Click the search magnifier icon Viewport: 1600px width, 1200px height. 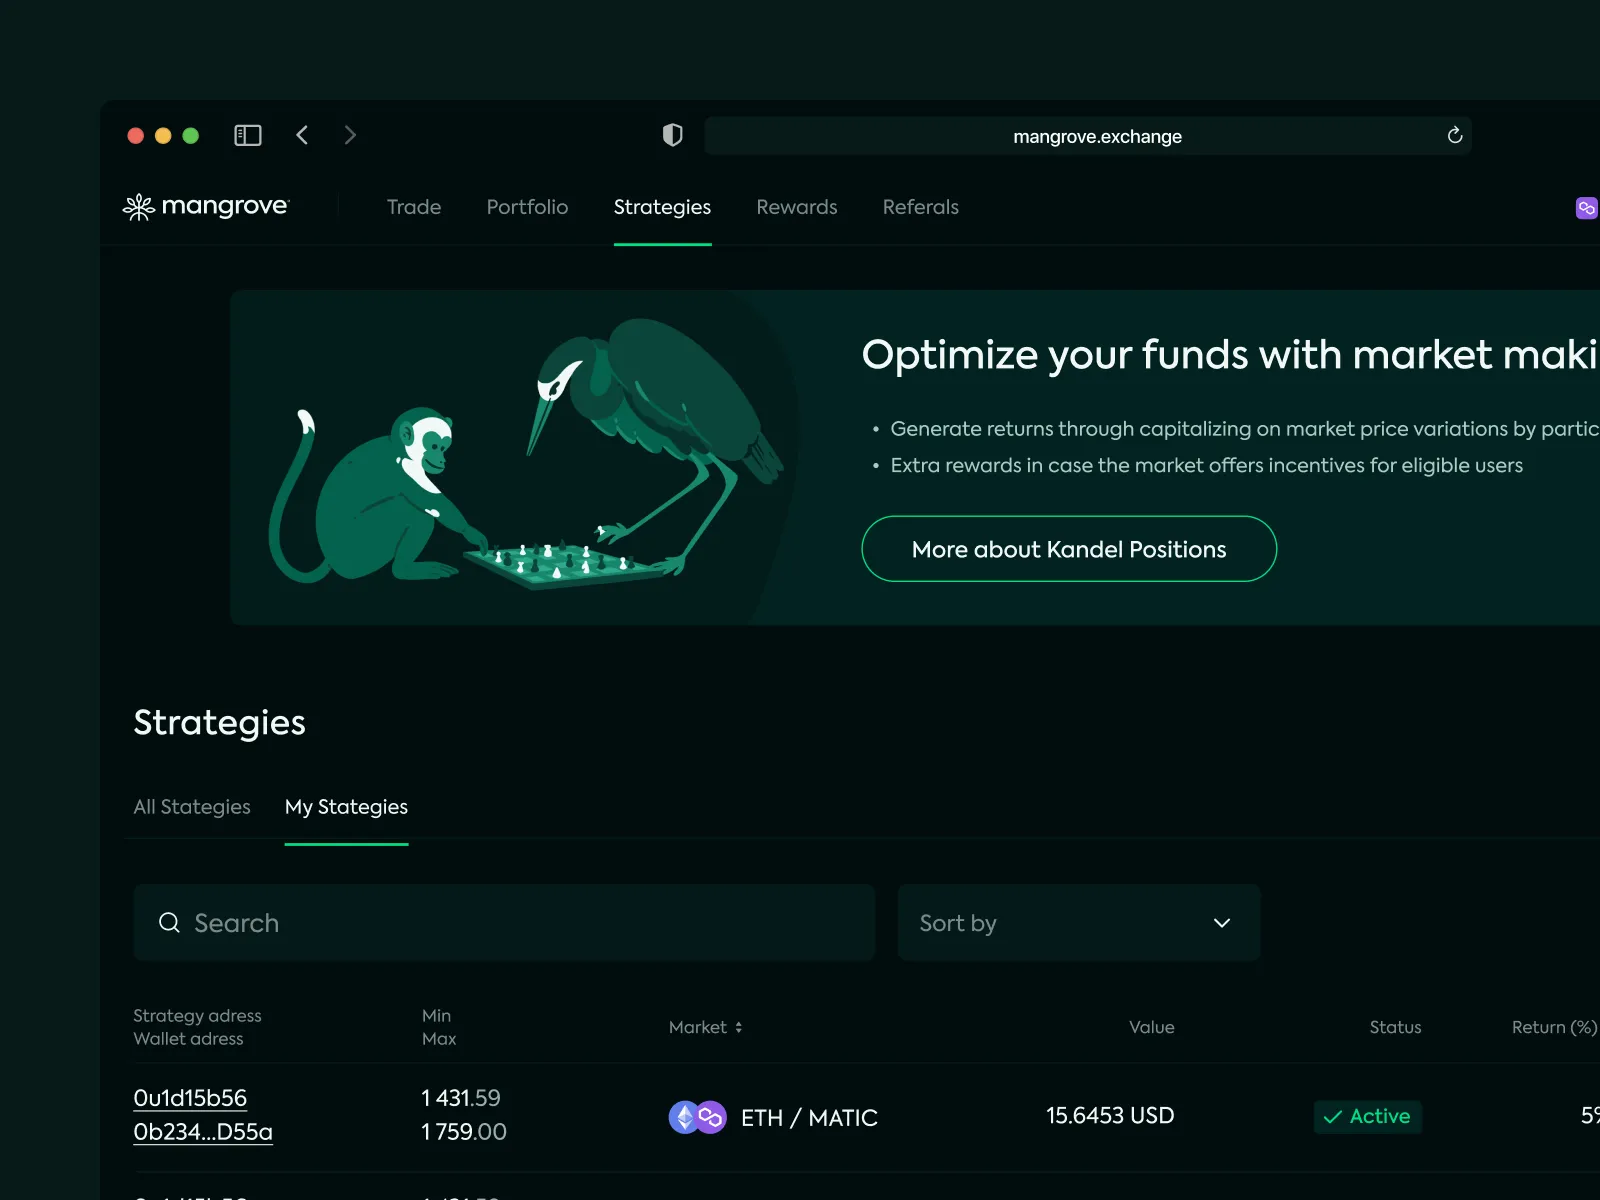tap(170, 922)
